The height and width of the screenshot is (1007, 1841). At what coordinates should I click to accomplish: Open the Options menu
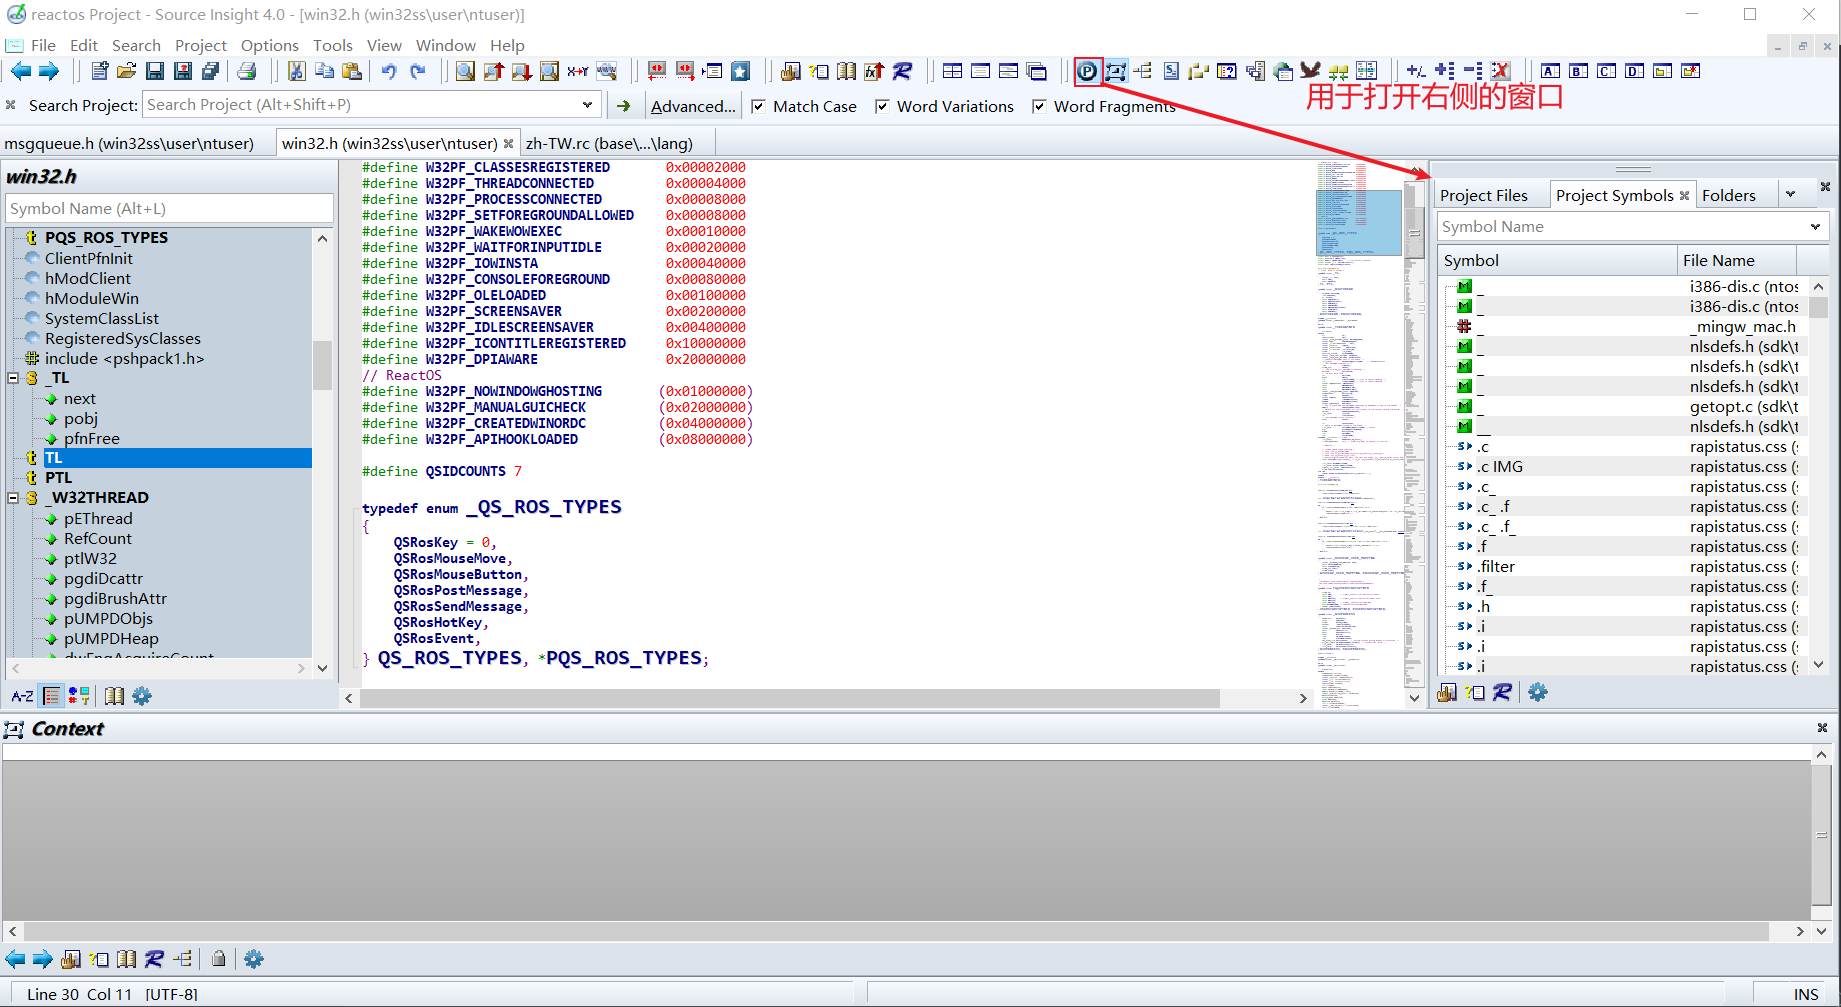[270, 46]
